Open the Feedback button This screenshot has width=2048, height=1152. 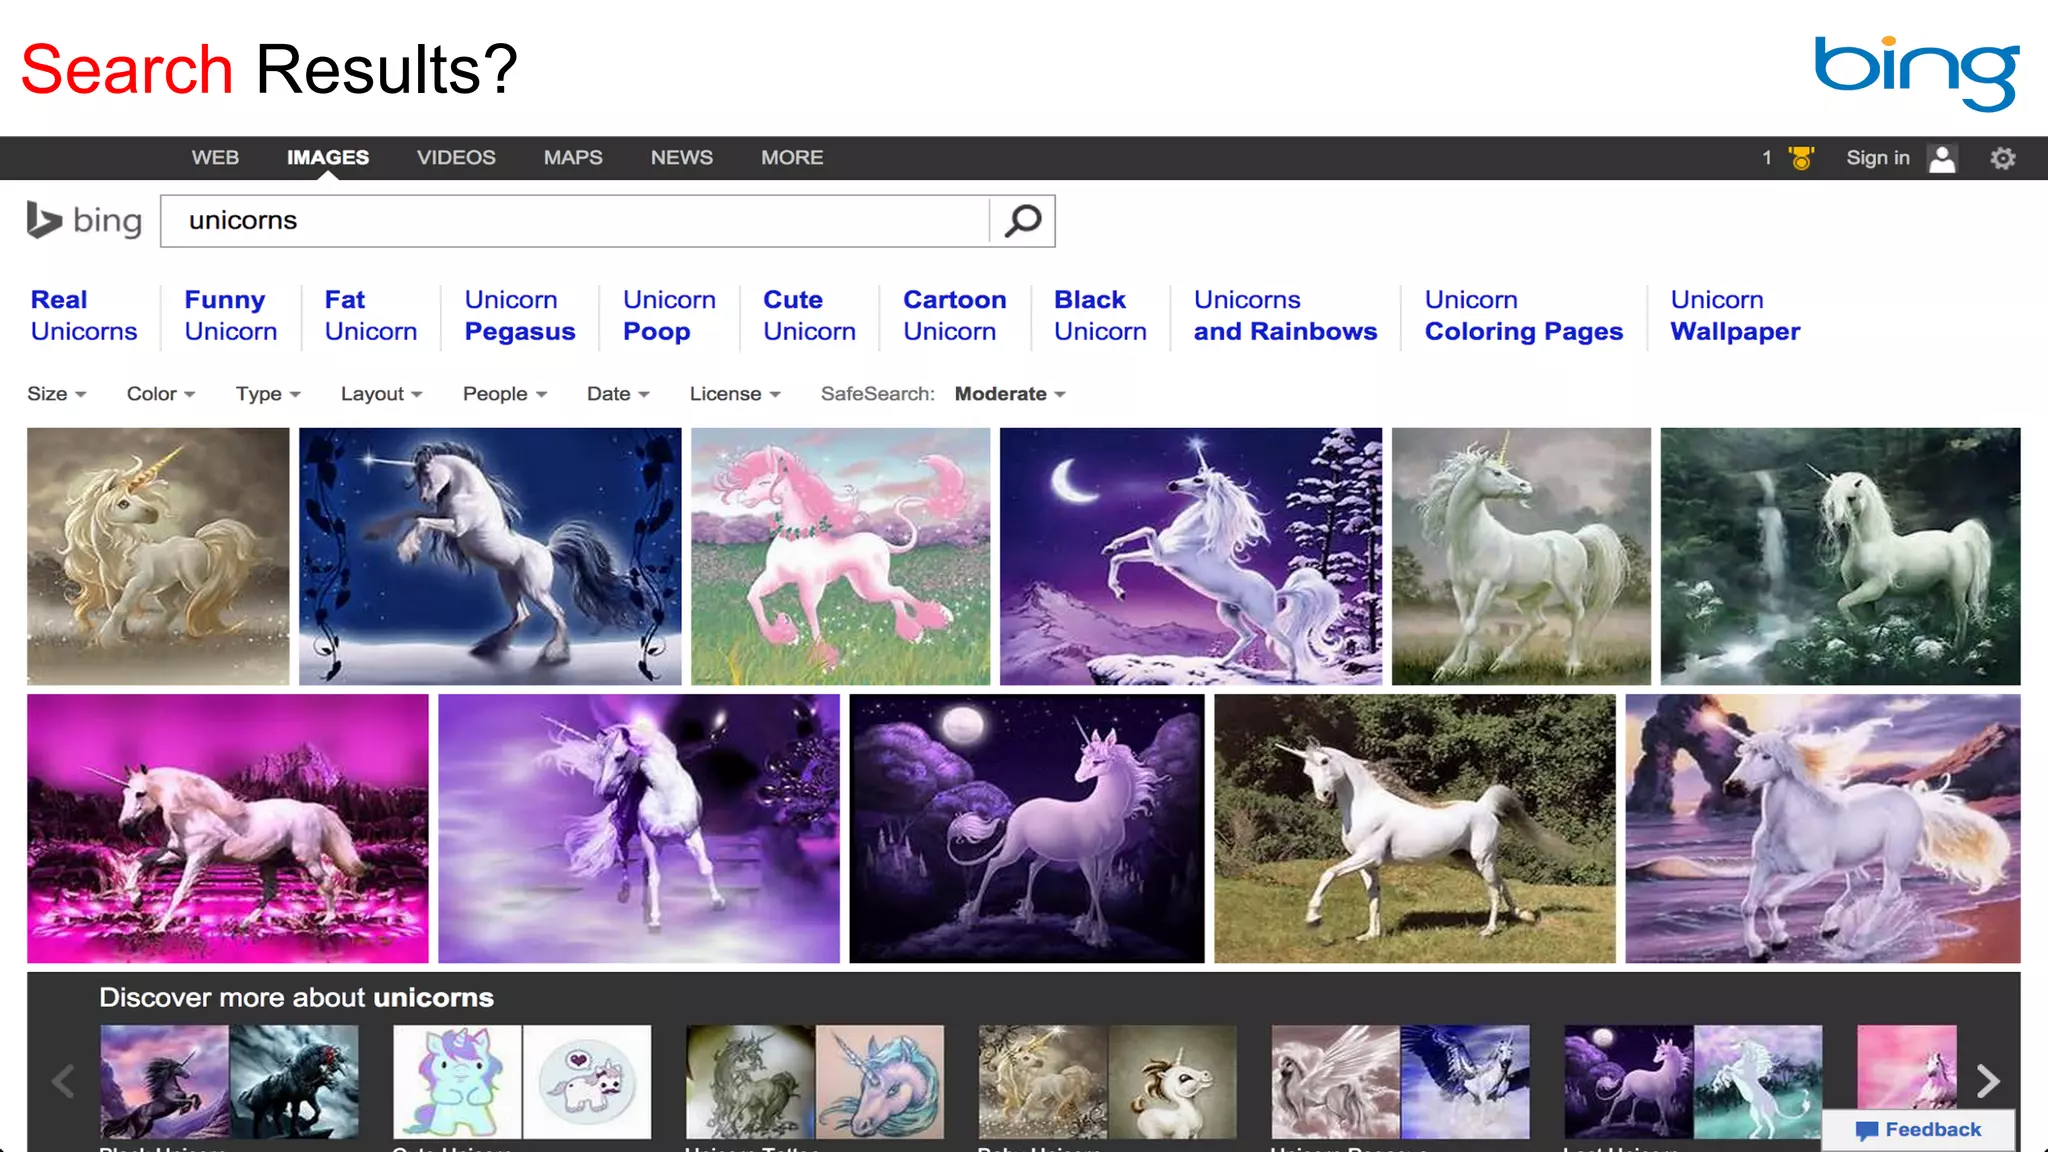tap(1918, 1130)
